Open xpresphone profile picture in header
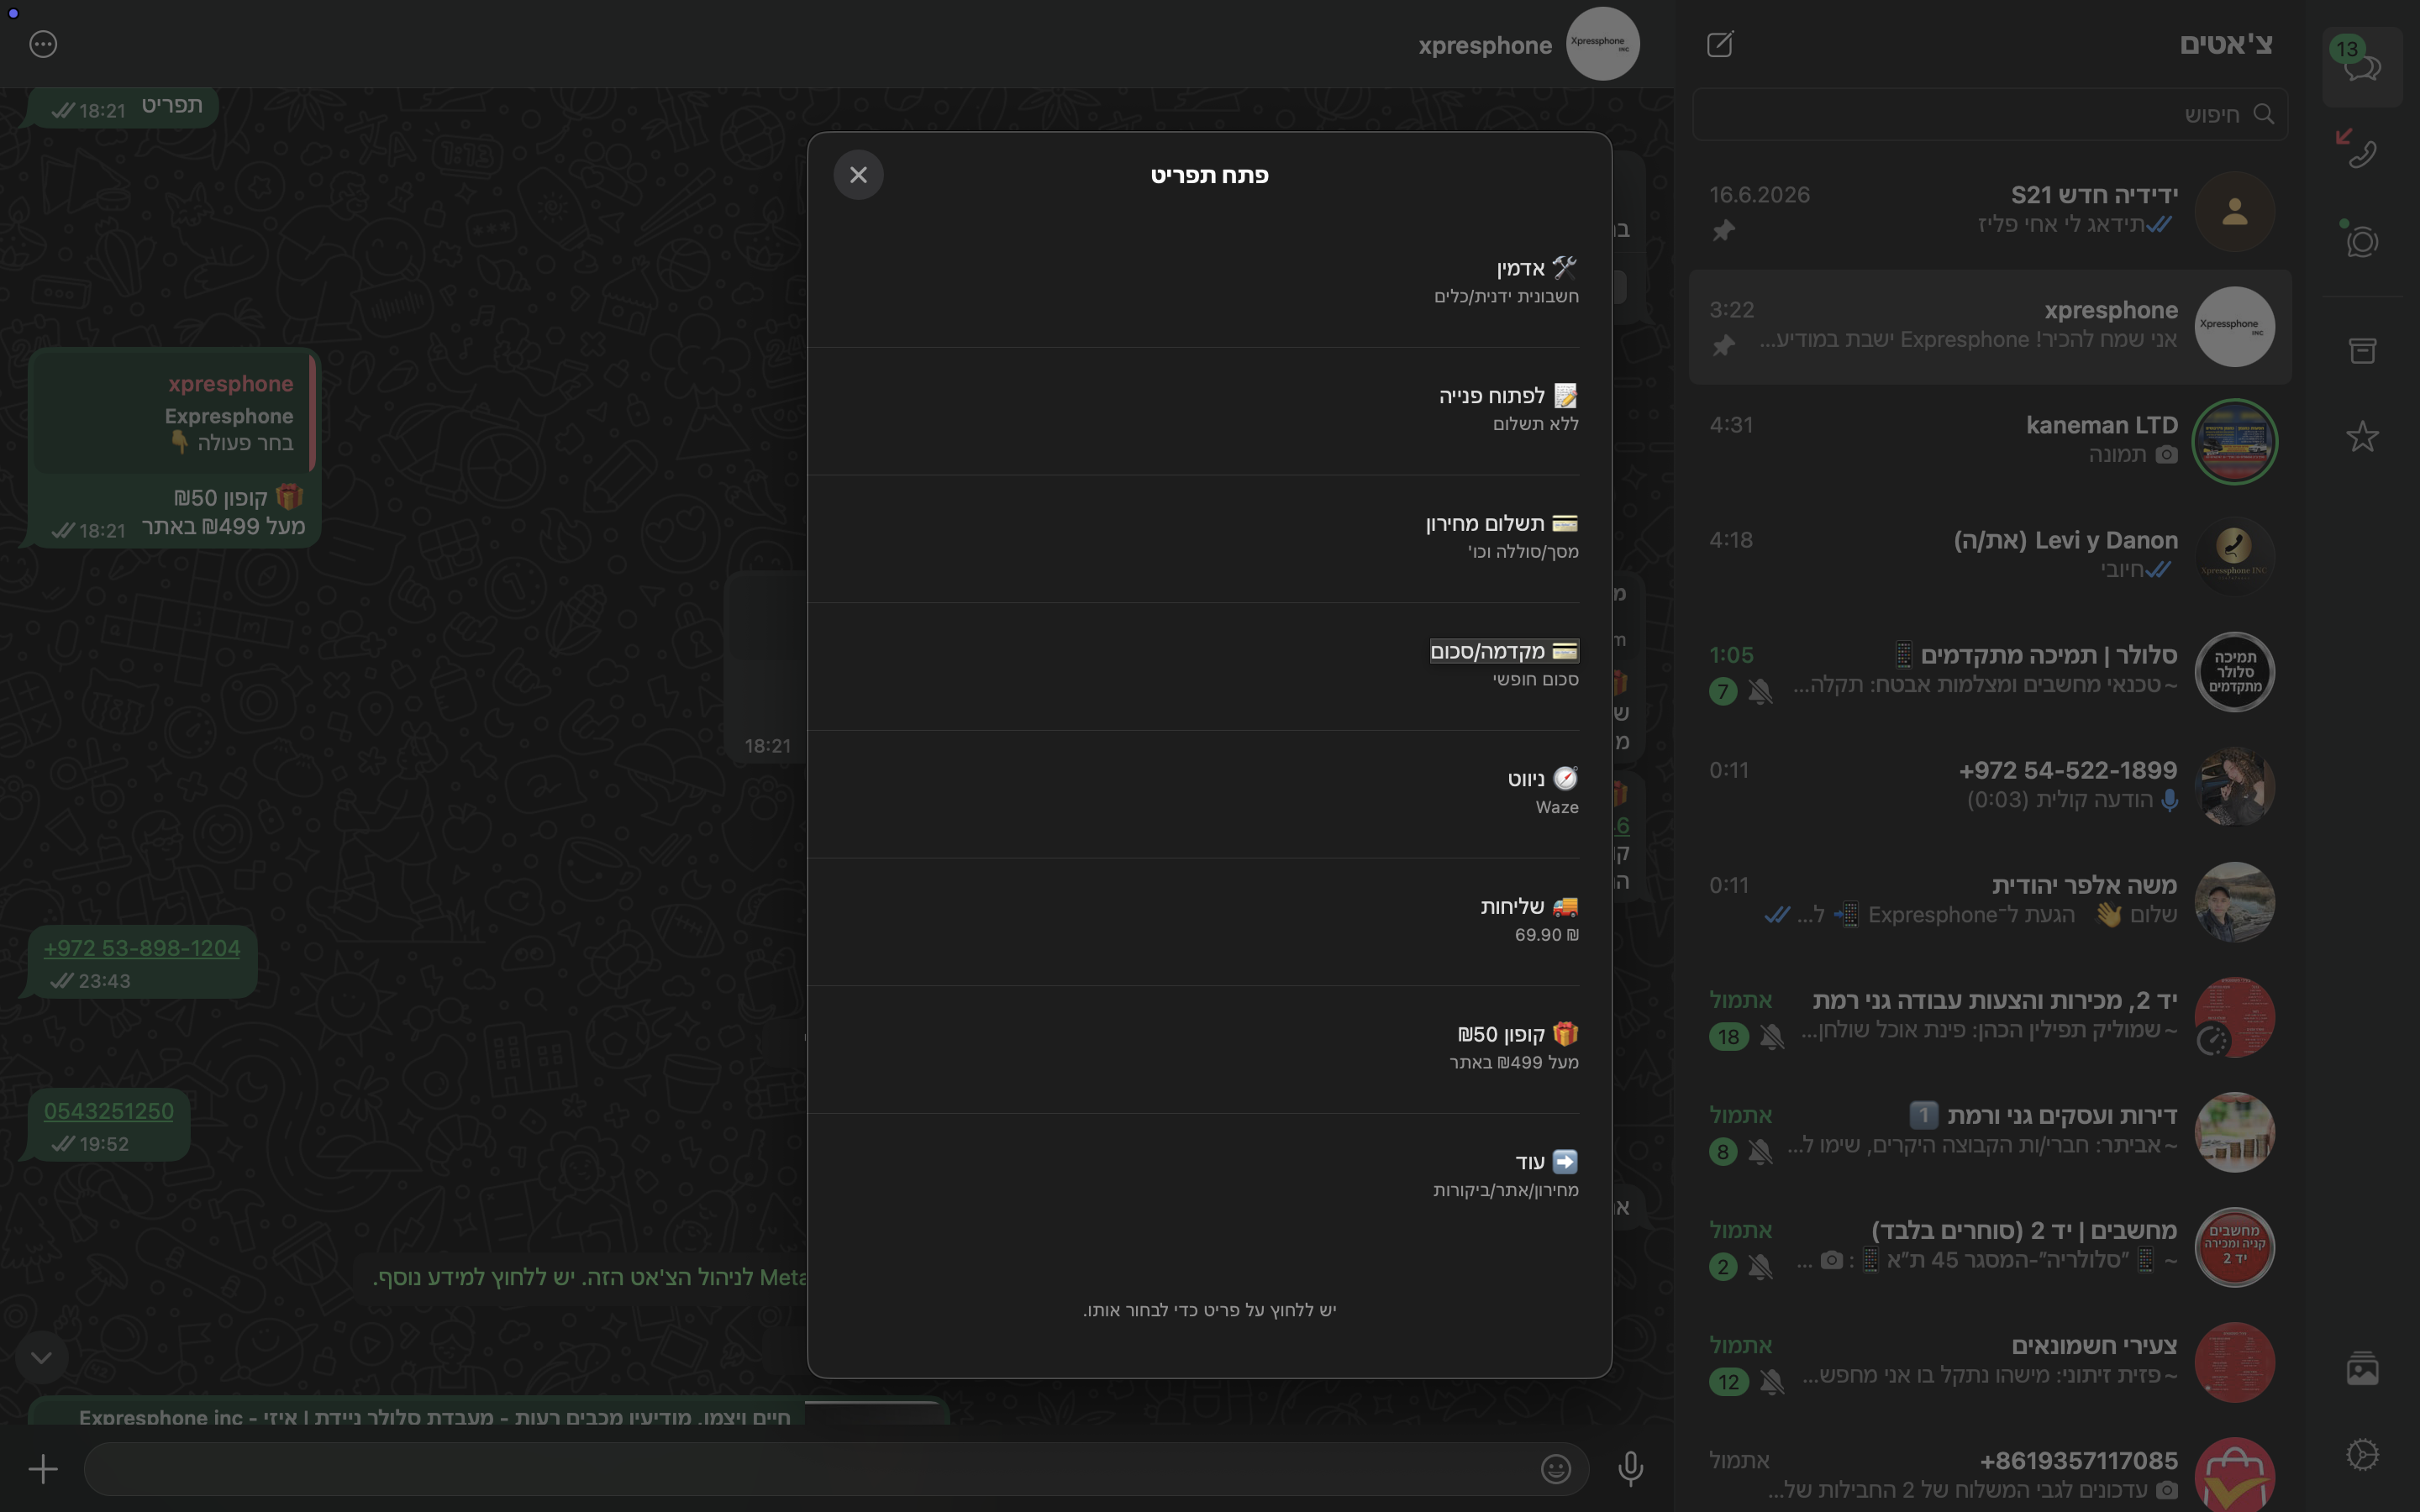The width and height of the screenshot is (2420, 1512). pyautogui.click(x=1602, y=44)
